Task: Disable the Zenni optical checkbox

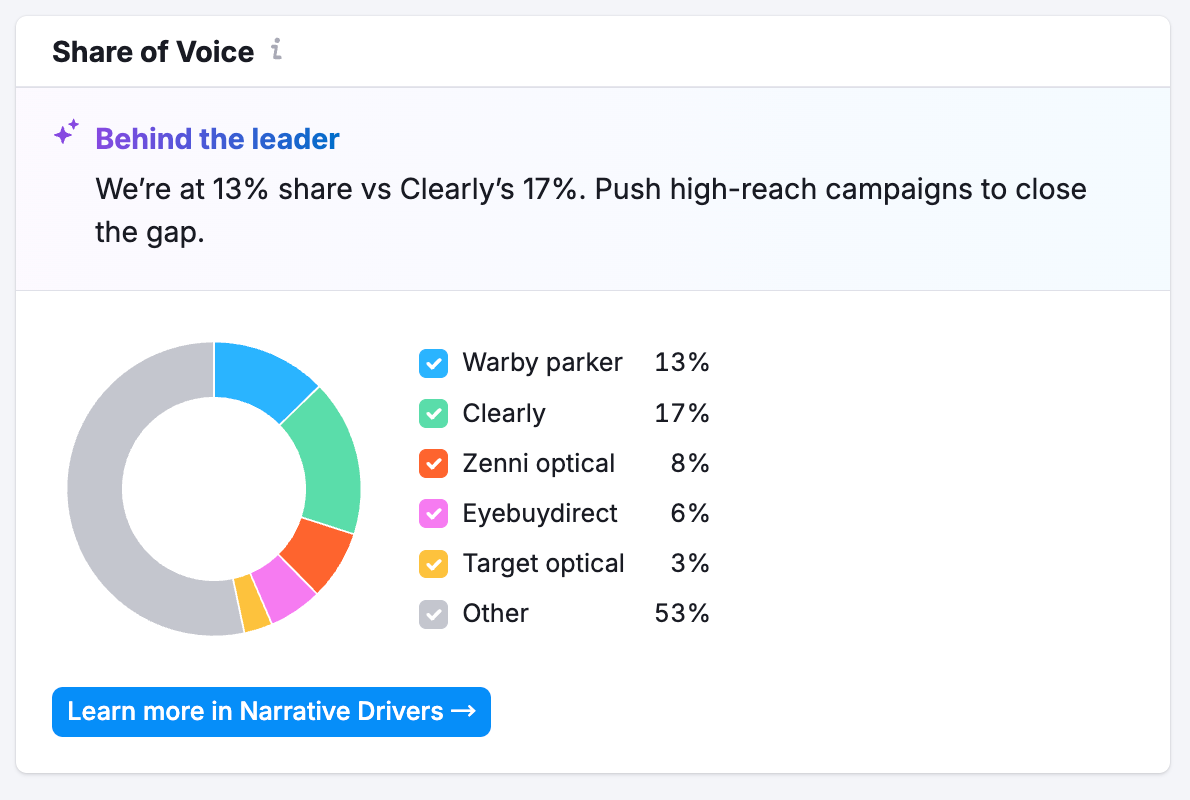Action: 433,463
